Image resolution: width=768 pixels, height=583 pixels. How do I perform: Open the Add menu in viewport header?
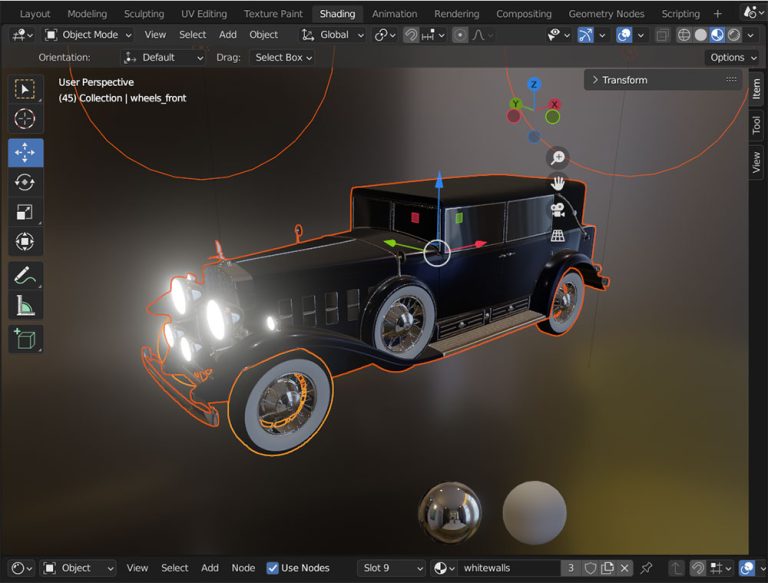click(x=228, y=34)
